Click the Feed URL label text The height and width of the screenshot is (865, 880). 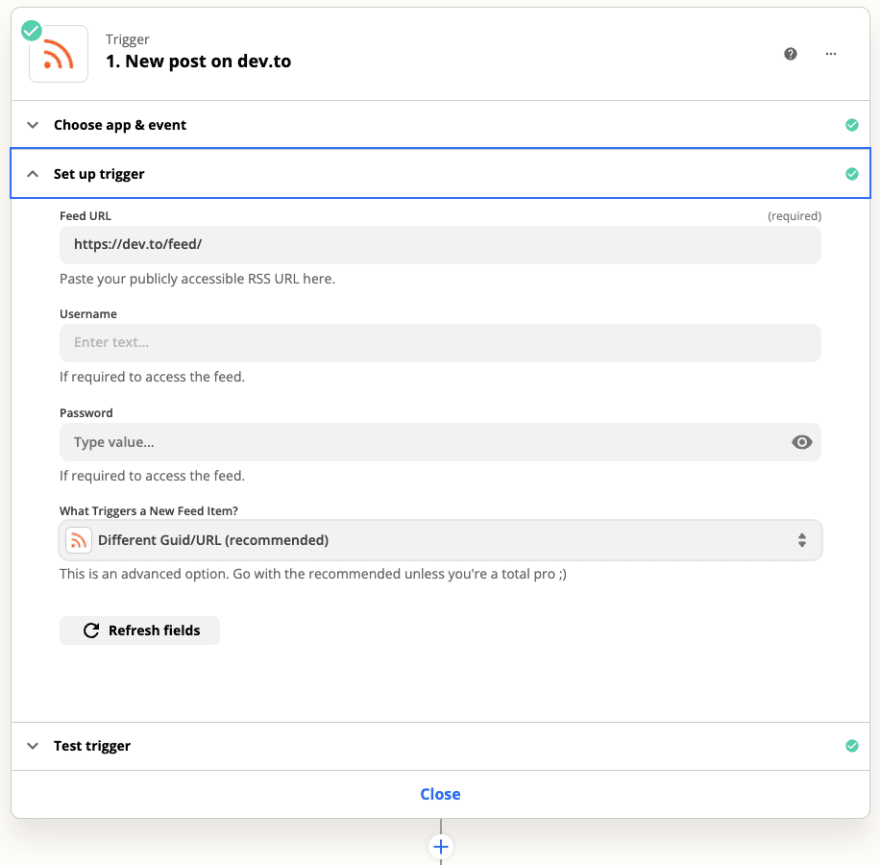tap(85, 216)
